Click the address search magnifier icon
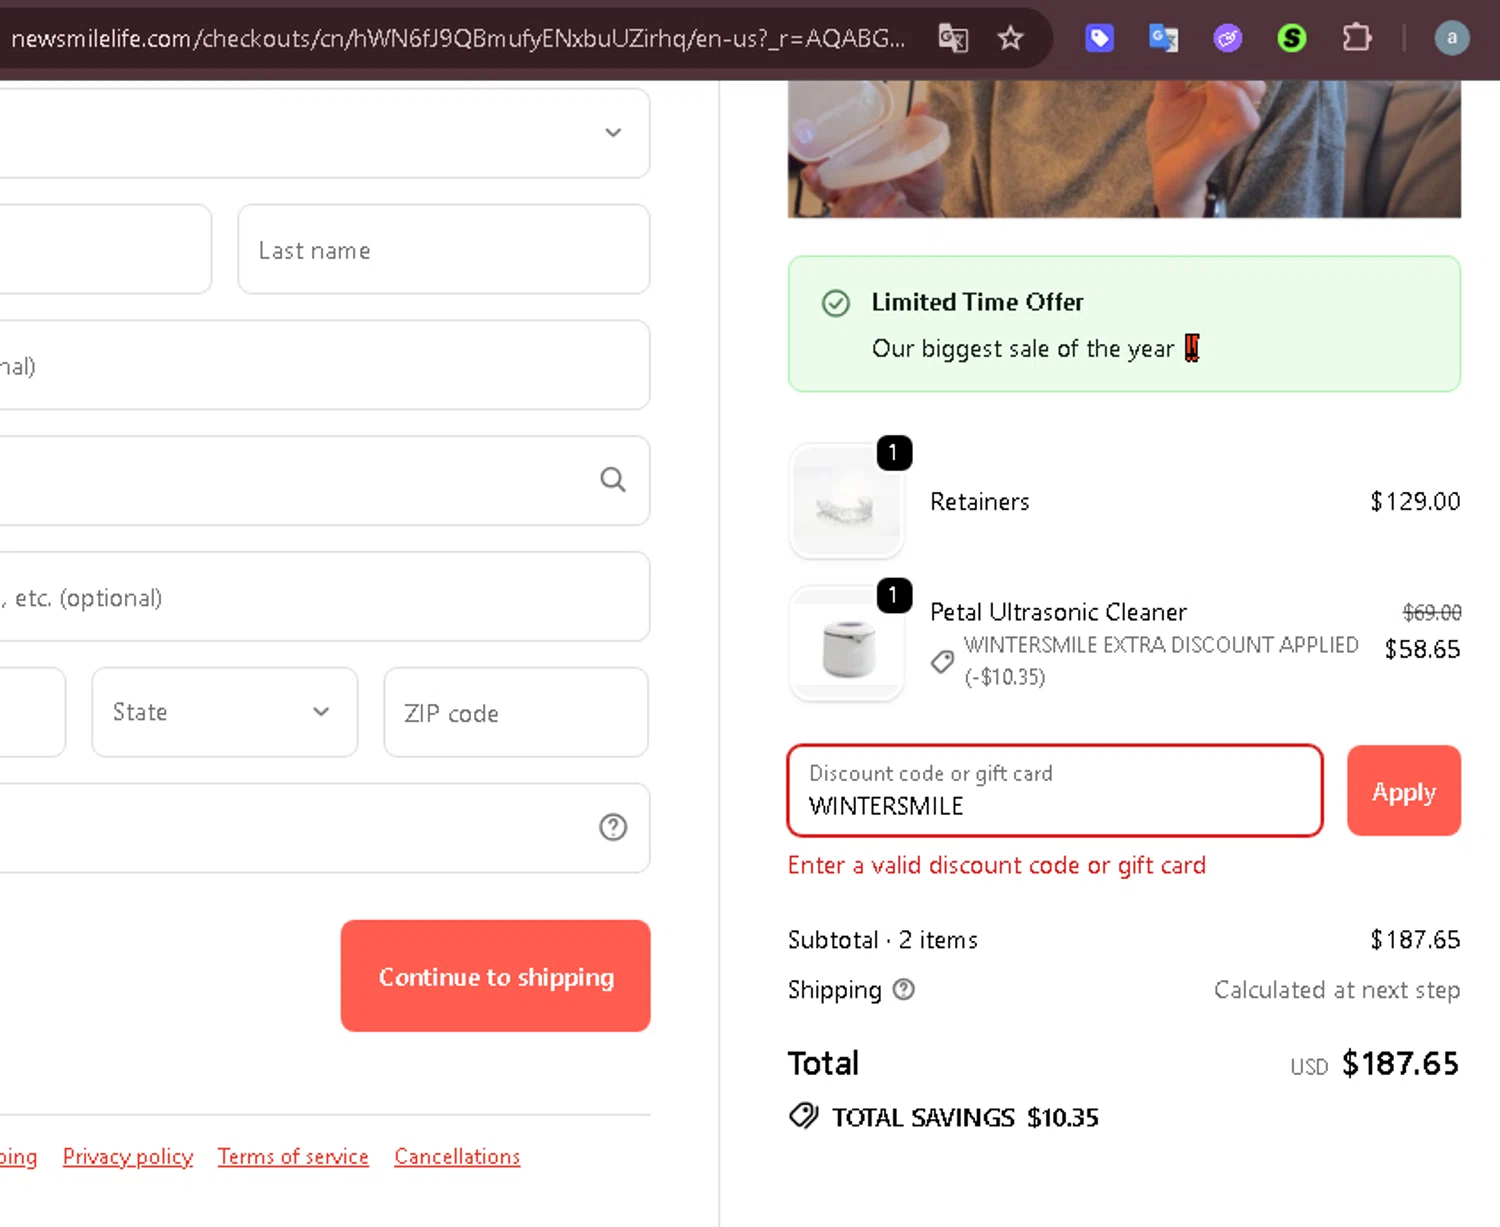This screenshot has height=1227, width=1500. [x=613, y=480]
